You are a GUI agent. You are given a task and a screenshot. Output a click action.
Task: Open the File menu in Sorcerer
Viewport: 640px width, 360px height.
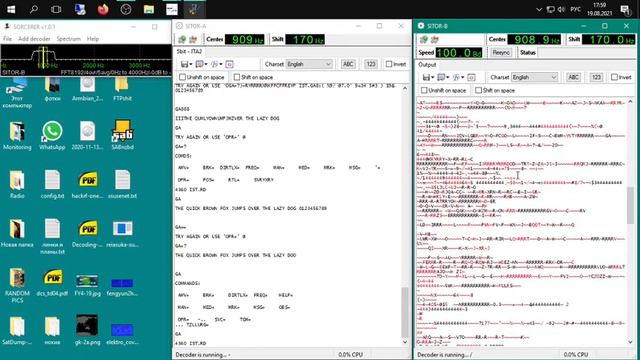click(x=7, y=39)
